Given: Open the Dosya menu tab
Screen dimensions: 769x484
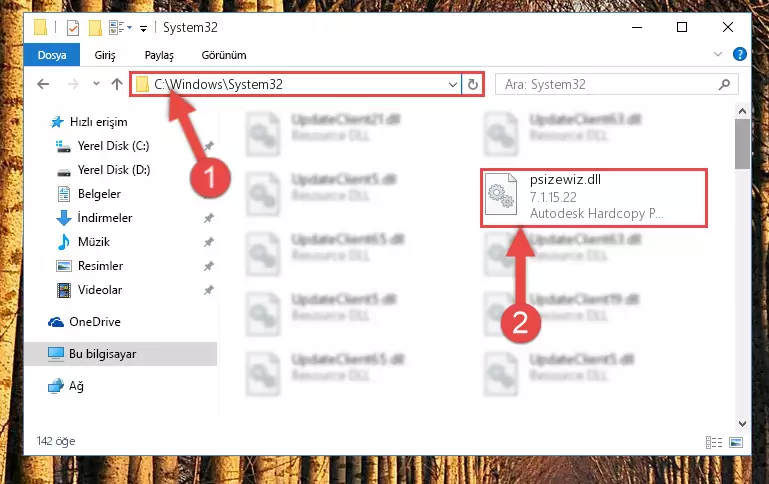Looking at the screenshot, I should tap(52, 55).
